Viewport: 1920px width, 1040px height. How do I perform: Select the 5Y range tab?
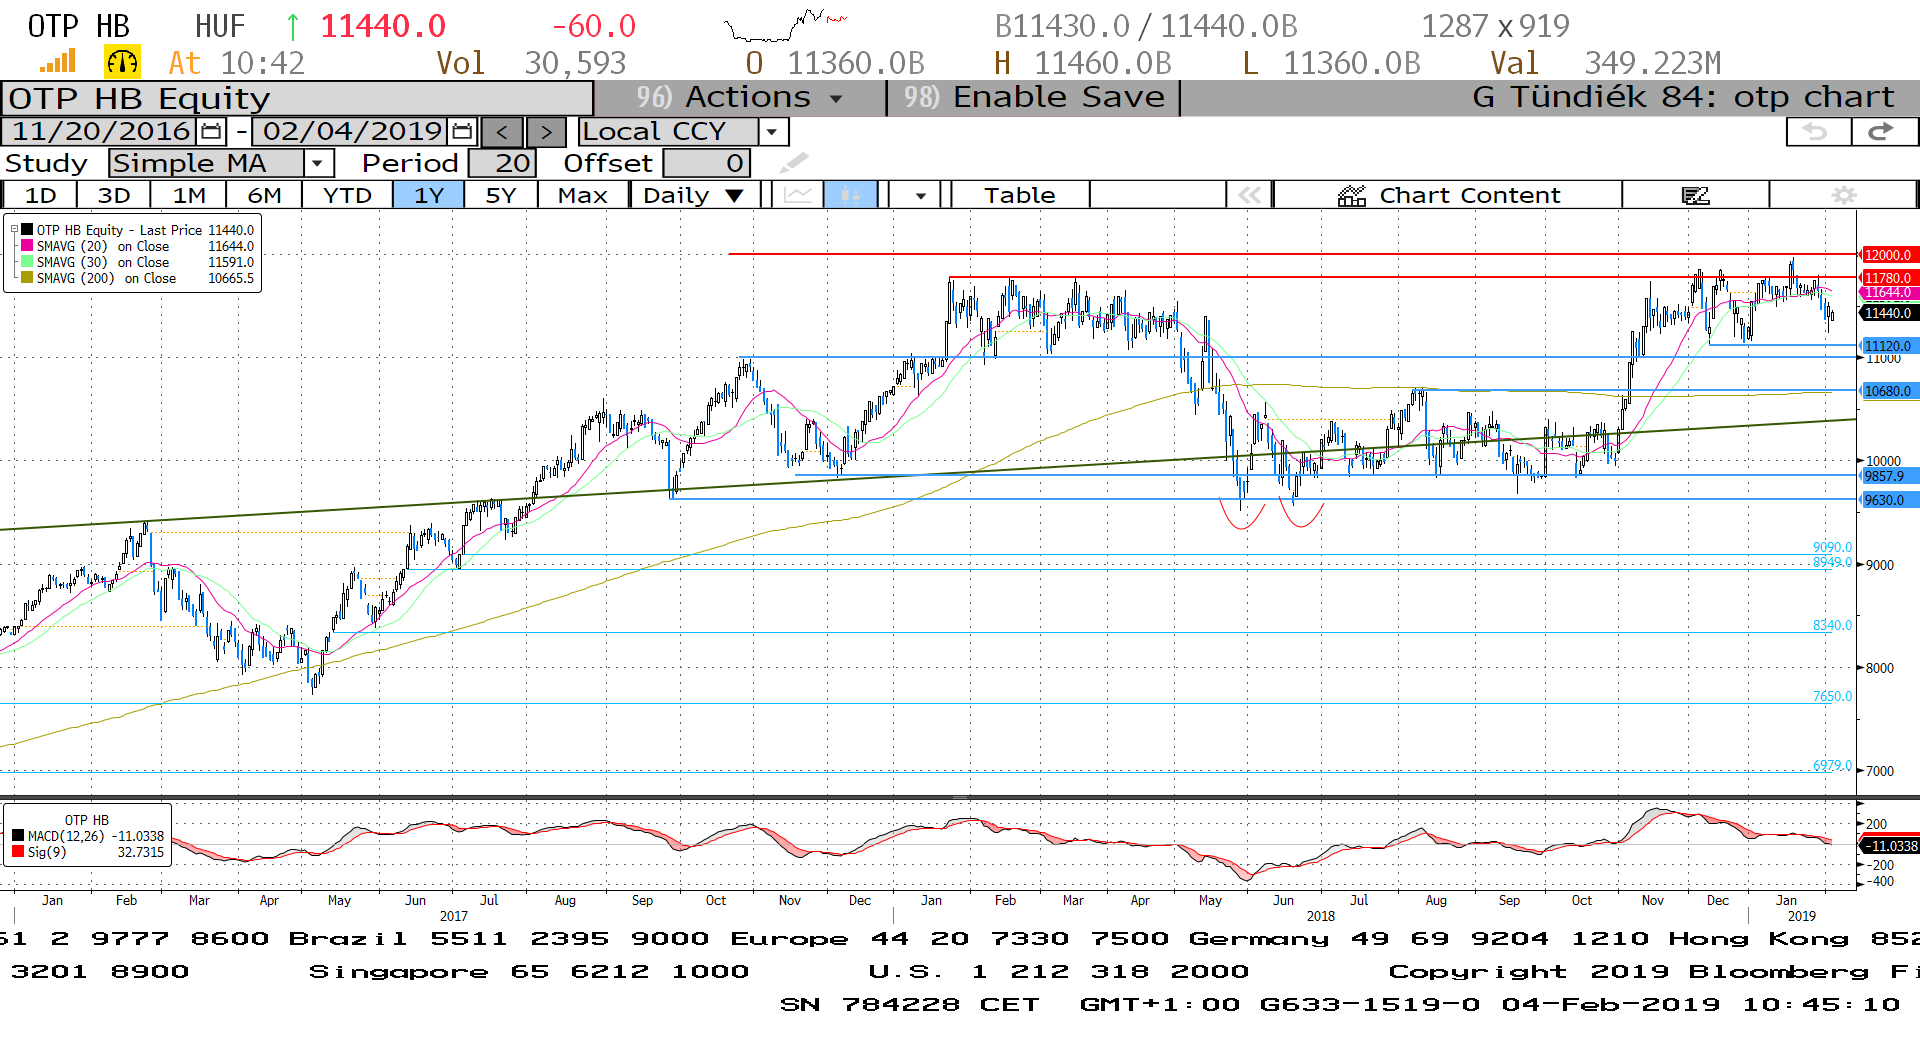tap(501, 195)
